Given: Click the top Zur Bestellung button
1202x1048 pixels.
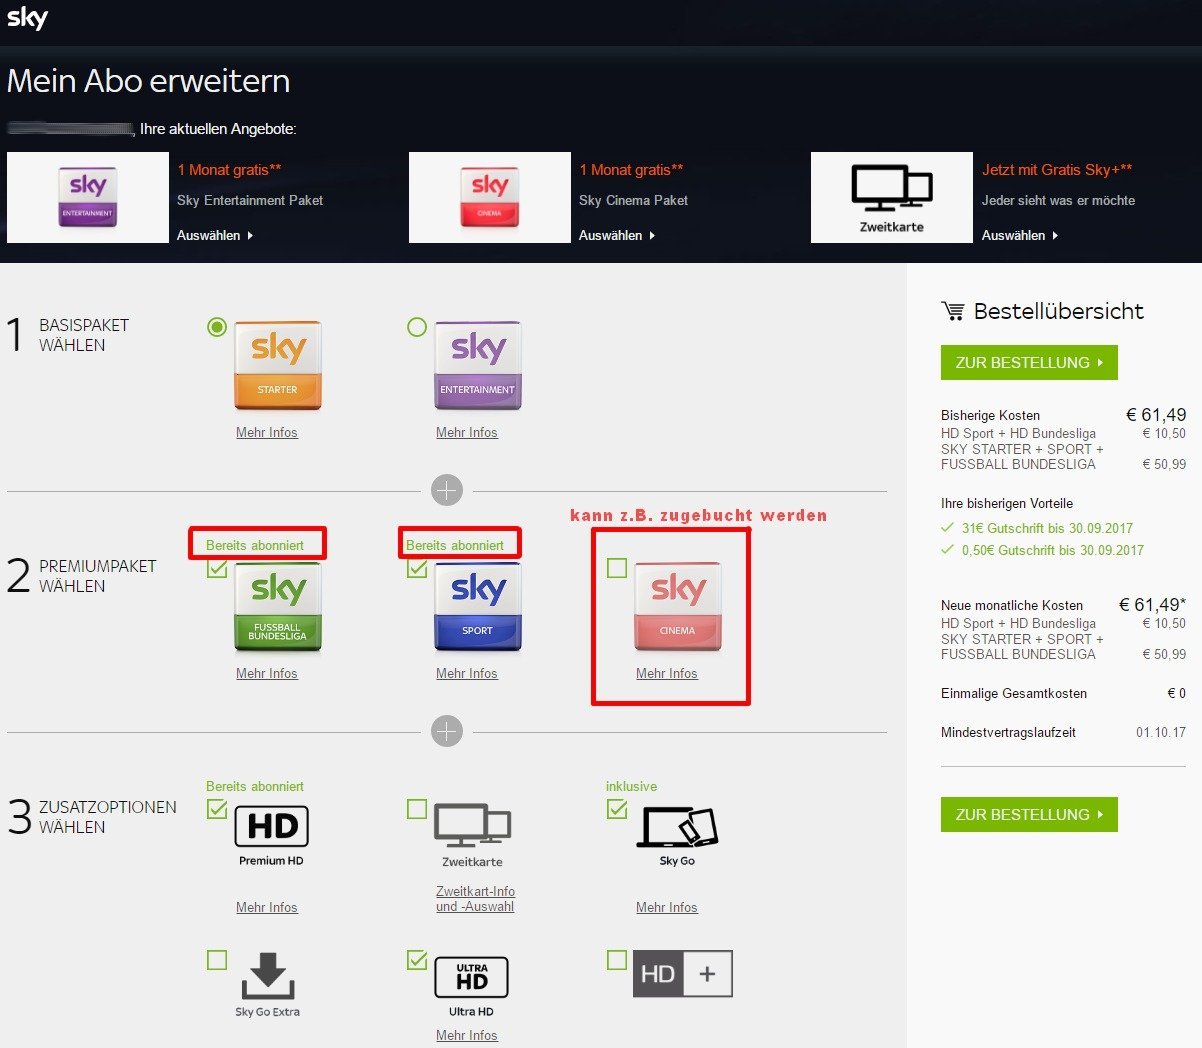Looking at the screenshot, I should tap(1029, 363).
